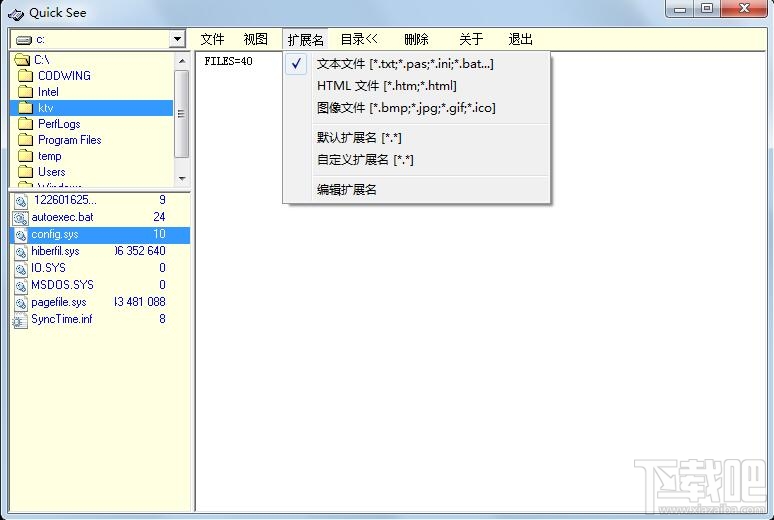Screen dimensions: 774x520
Task: Click the IO.SYS file icon
Action: tap(21, 269)
